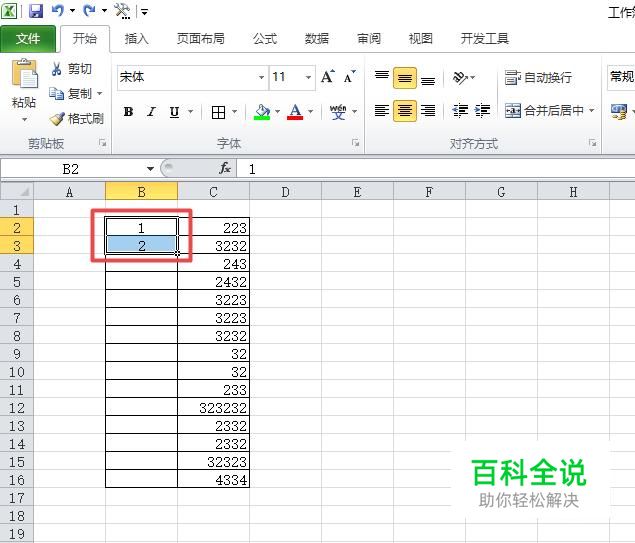Expand the 合并后居中 dropdown arrow
635x543 pixels.
click(x=592, y=110)
